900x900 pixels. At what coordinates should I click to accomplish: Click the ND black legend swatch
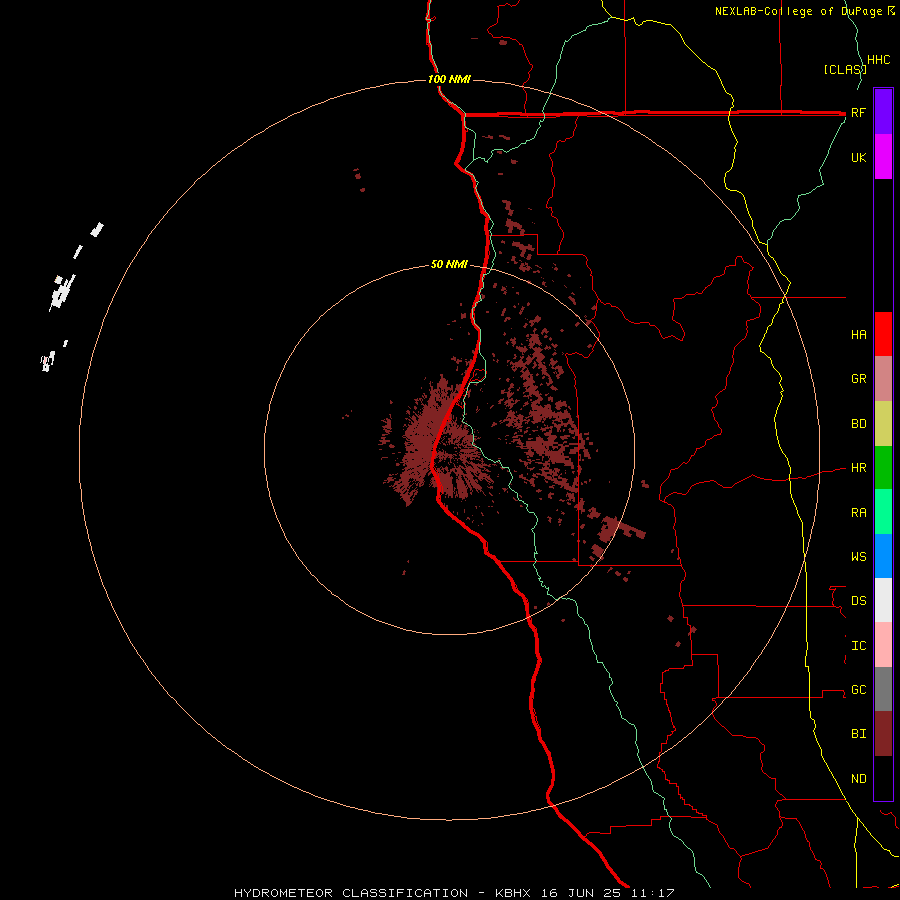pos(883,778)
